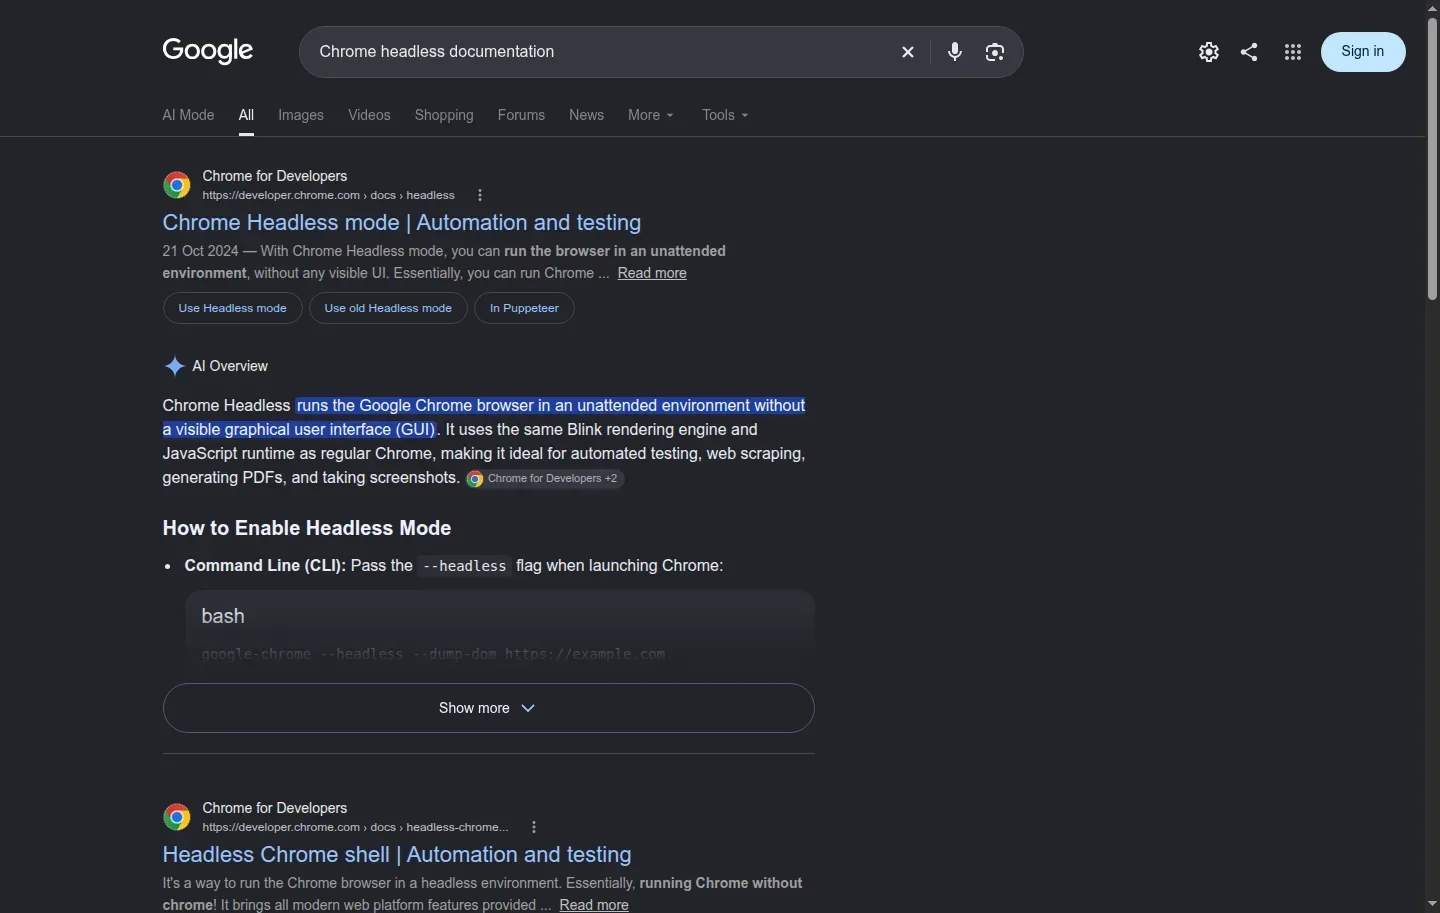The image size is (1440, 913).
Task: Clear the search box with the X icon
Action: (x=907, y=52)
